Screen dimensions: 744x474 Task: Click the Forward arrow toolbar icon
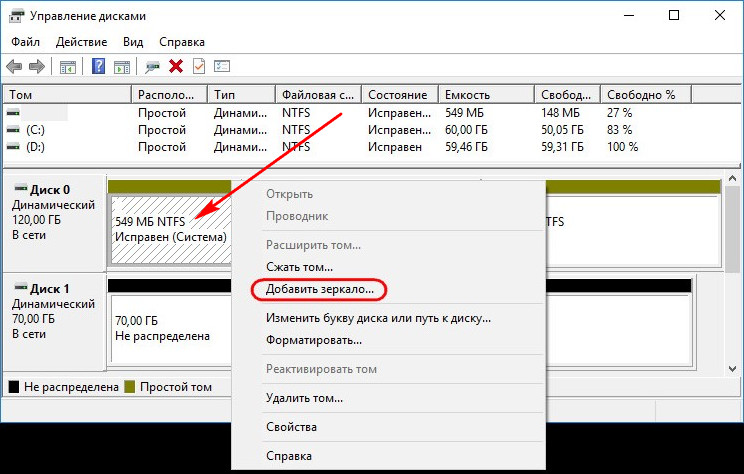37,66
